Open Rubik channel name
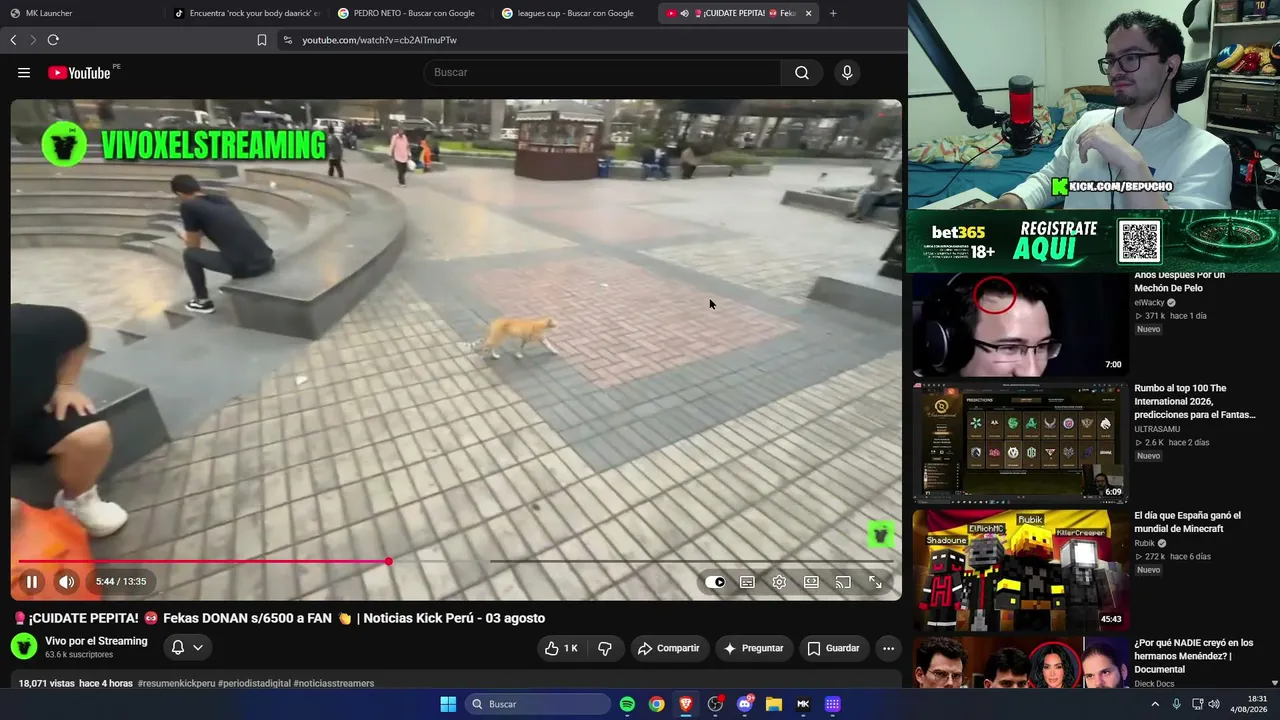The image size is (1280, 720). click(1144, 544)
